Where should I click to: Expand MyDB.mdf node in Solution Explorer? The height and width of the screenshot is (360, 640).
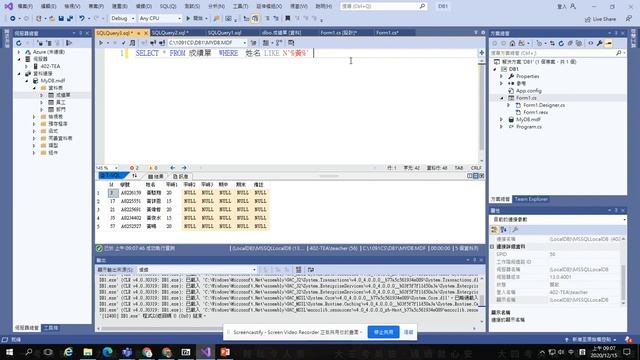pyautogui.click(x=502, y=120)
